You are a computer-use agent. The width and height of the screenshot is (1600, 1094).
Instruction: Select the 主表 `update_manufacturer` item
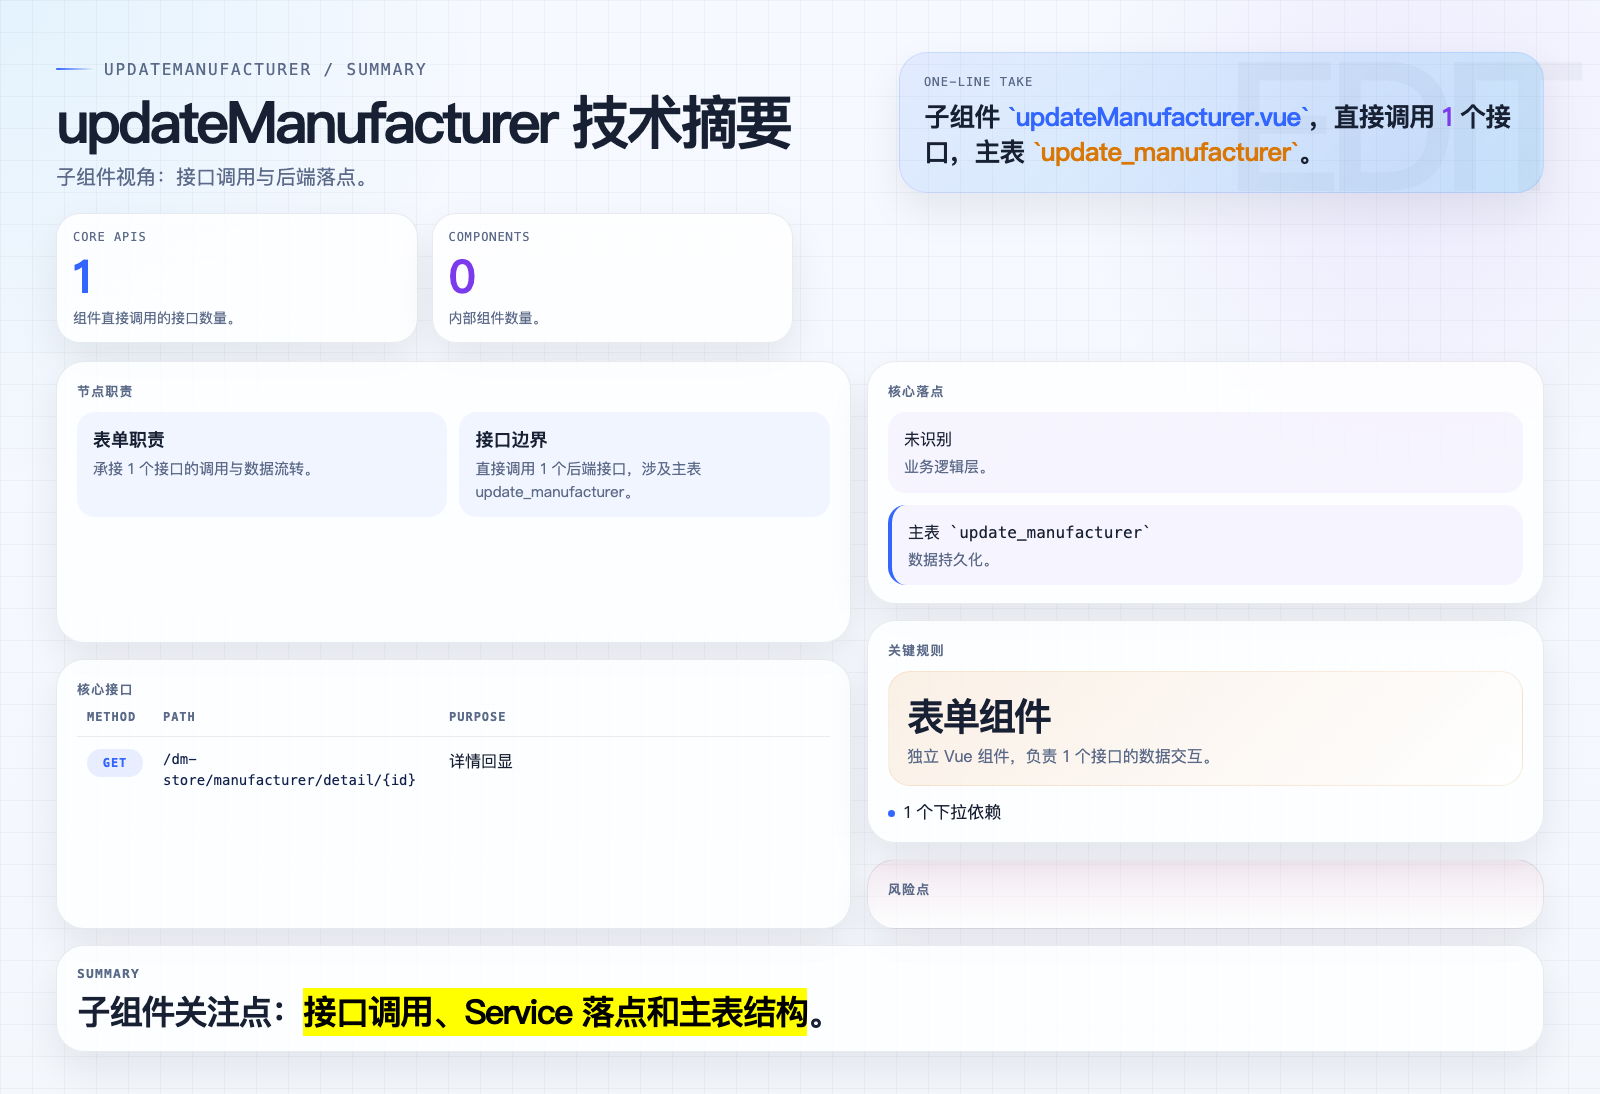1205,545
